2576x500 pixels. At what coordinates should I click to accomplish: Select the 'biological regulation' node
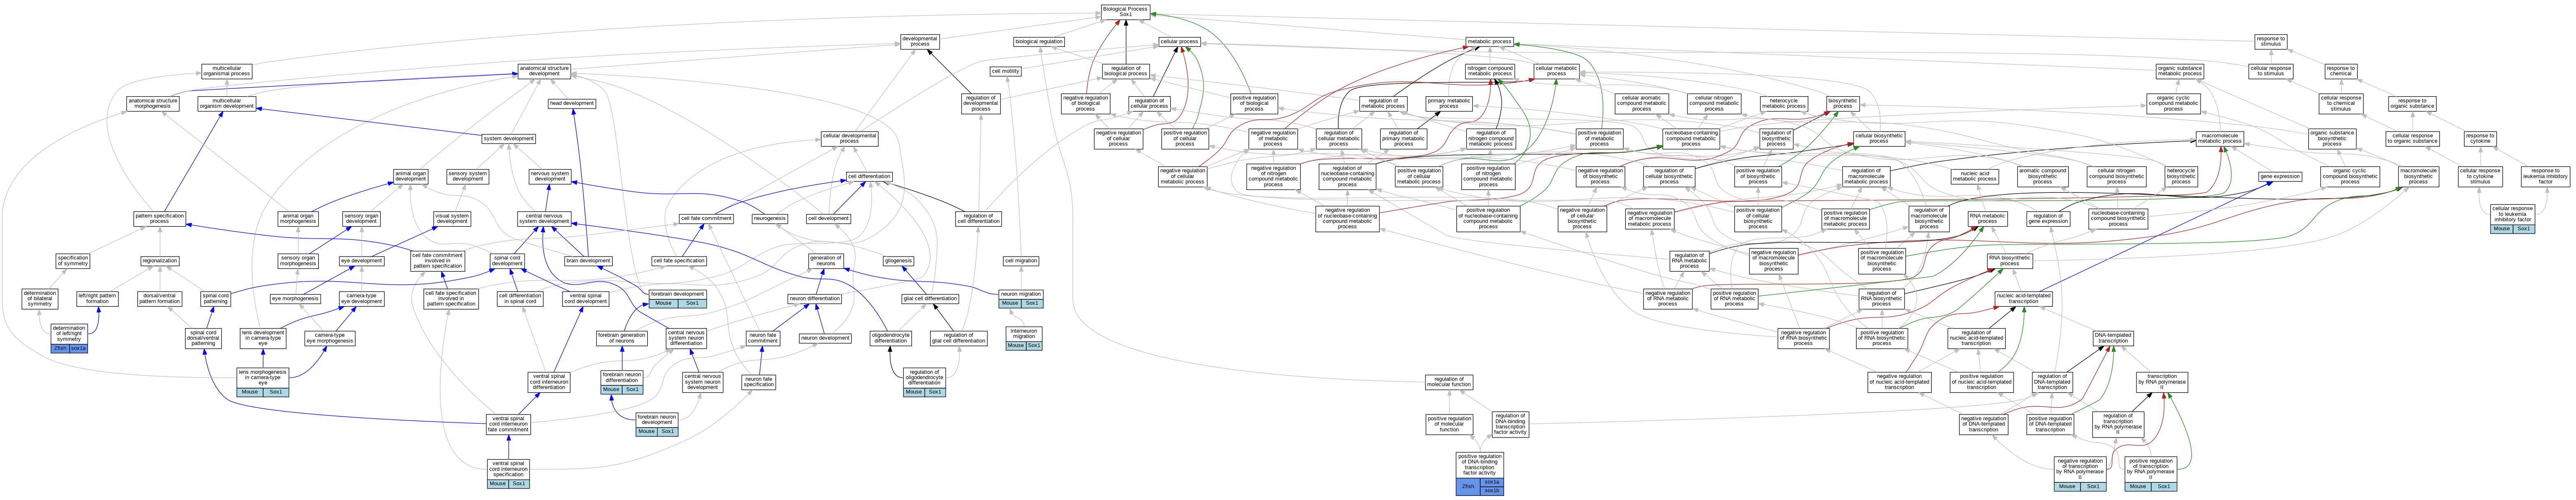pos(1039,42)
